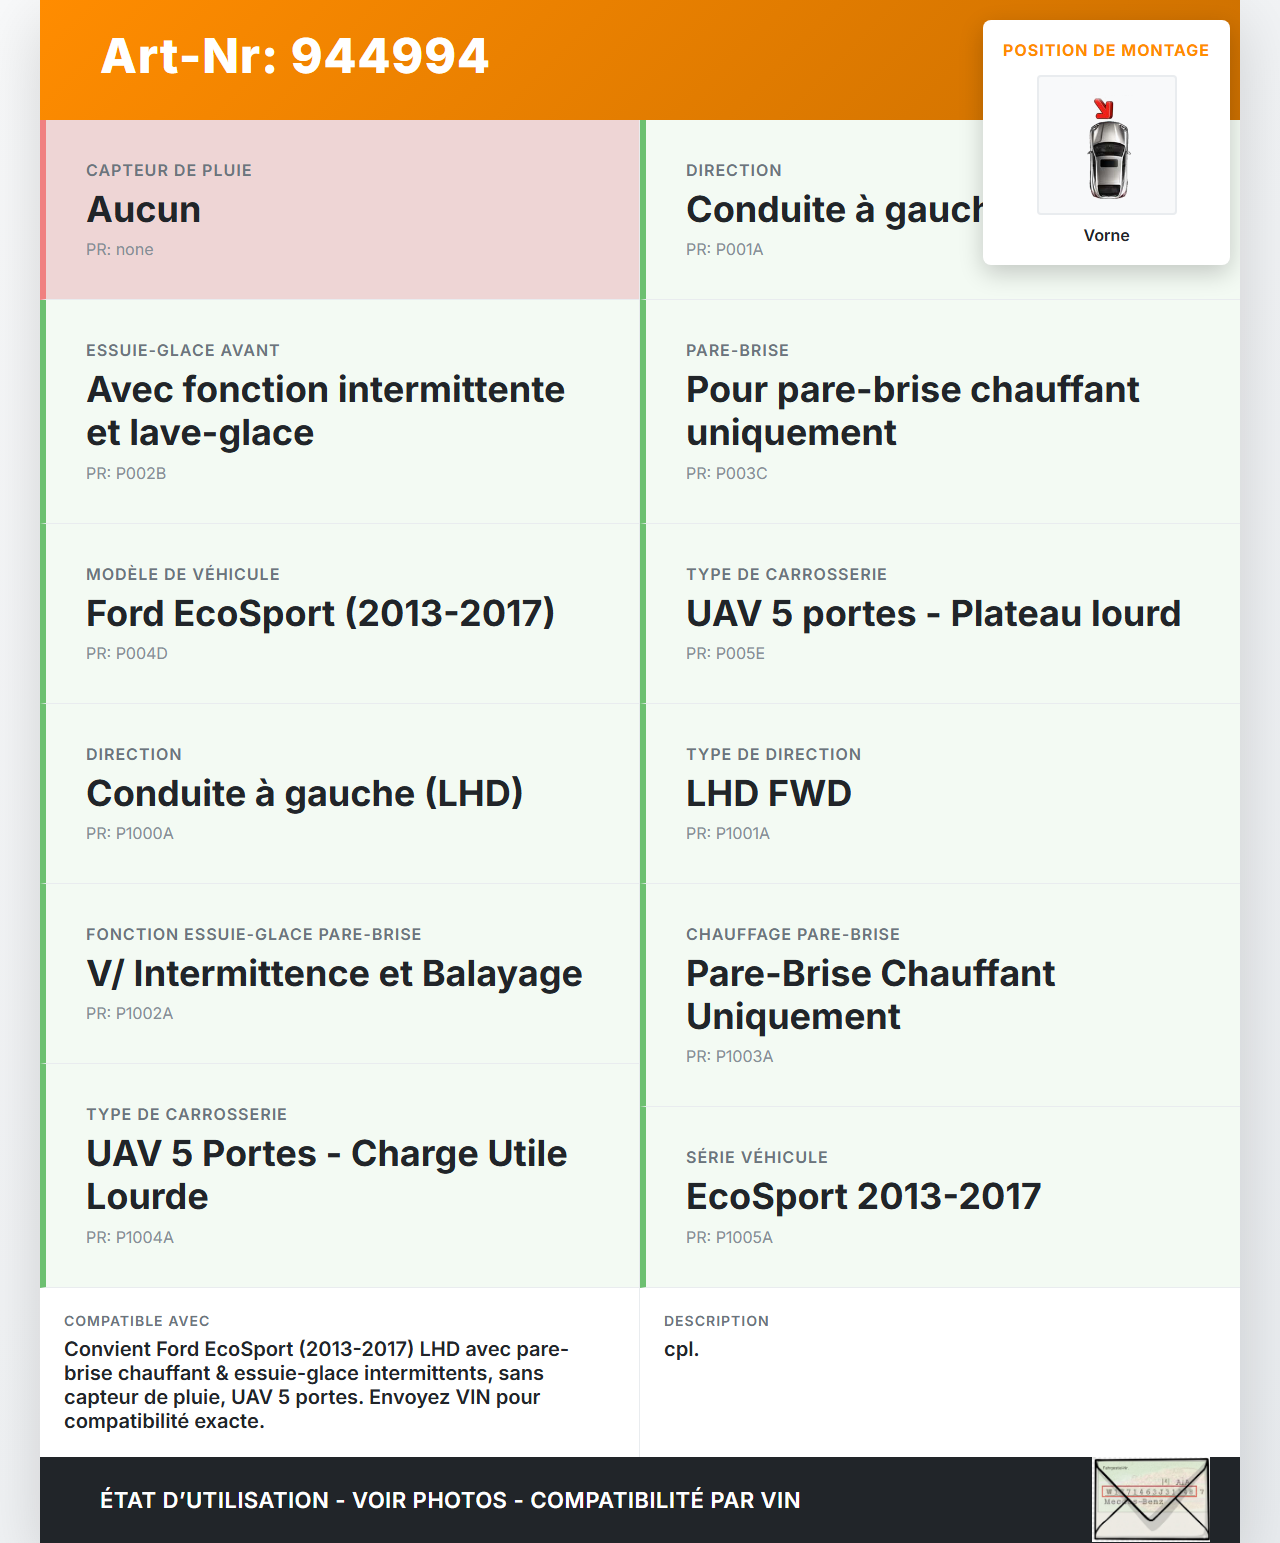Click the PR: P001A code
The width and height of the screenshot is (1280, 1543).
click(724, 250)
